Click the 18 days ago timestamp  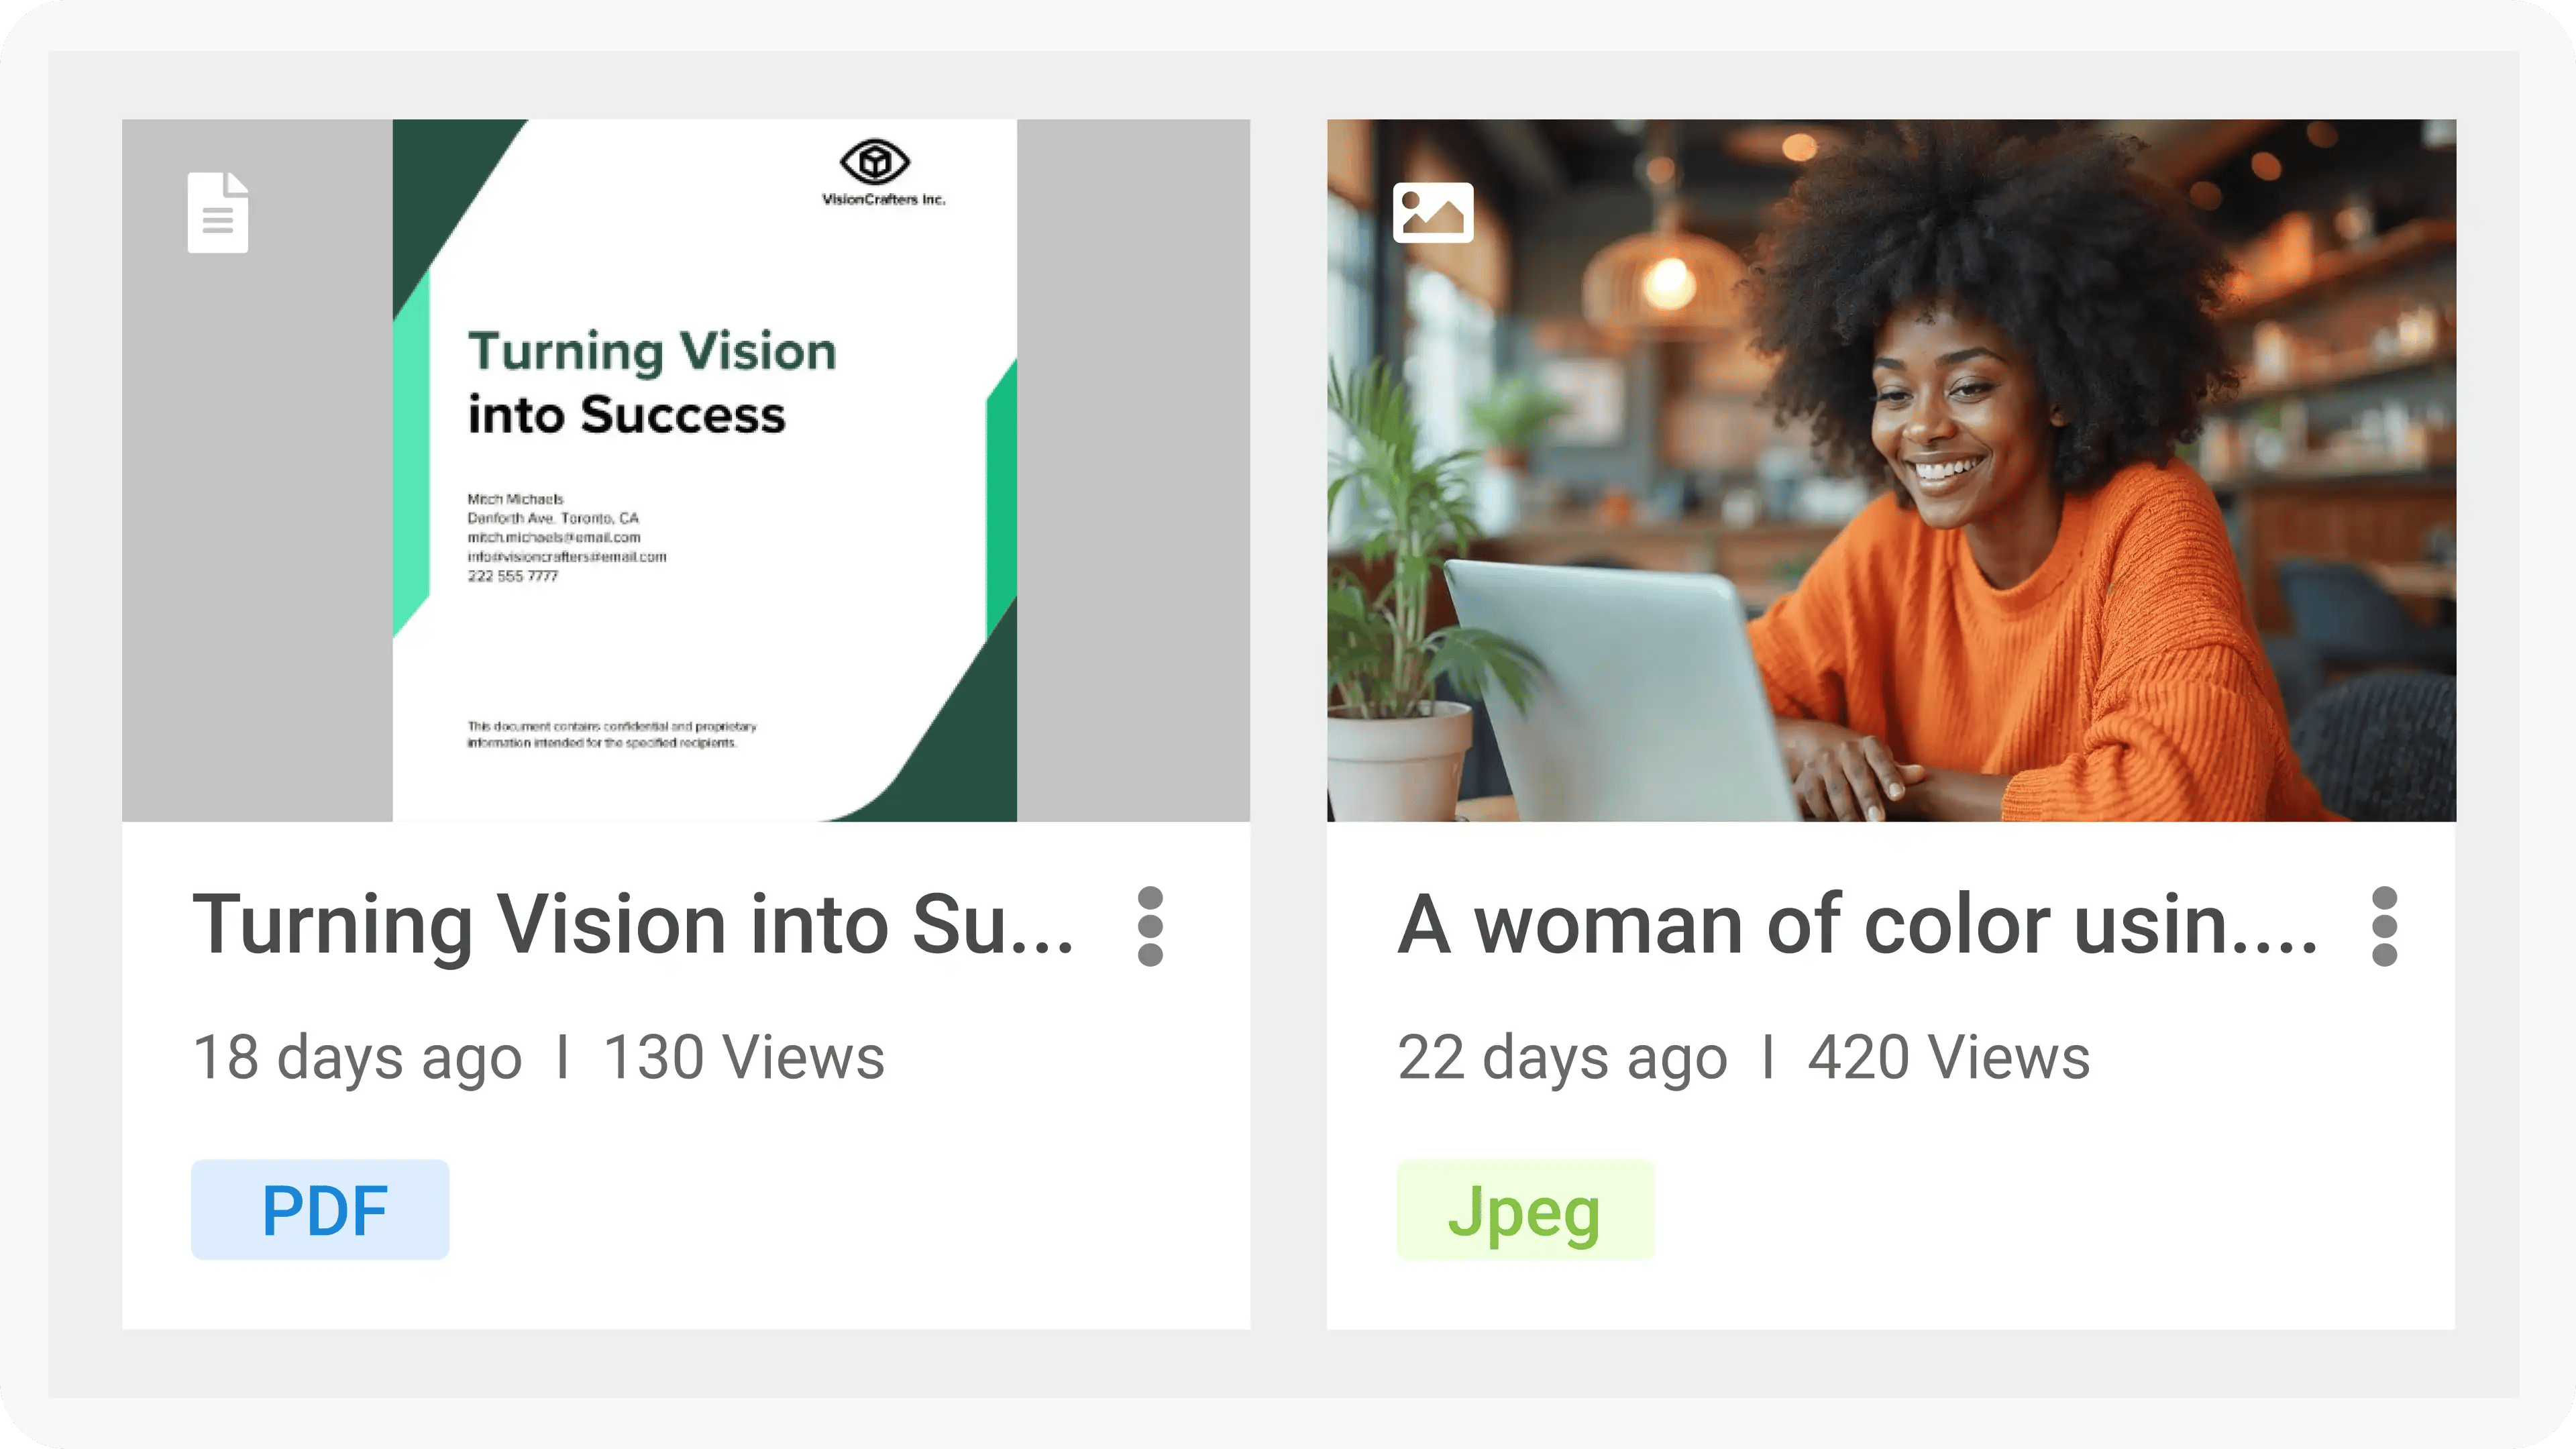click(x=357, y=1058)
